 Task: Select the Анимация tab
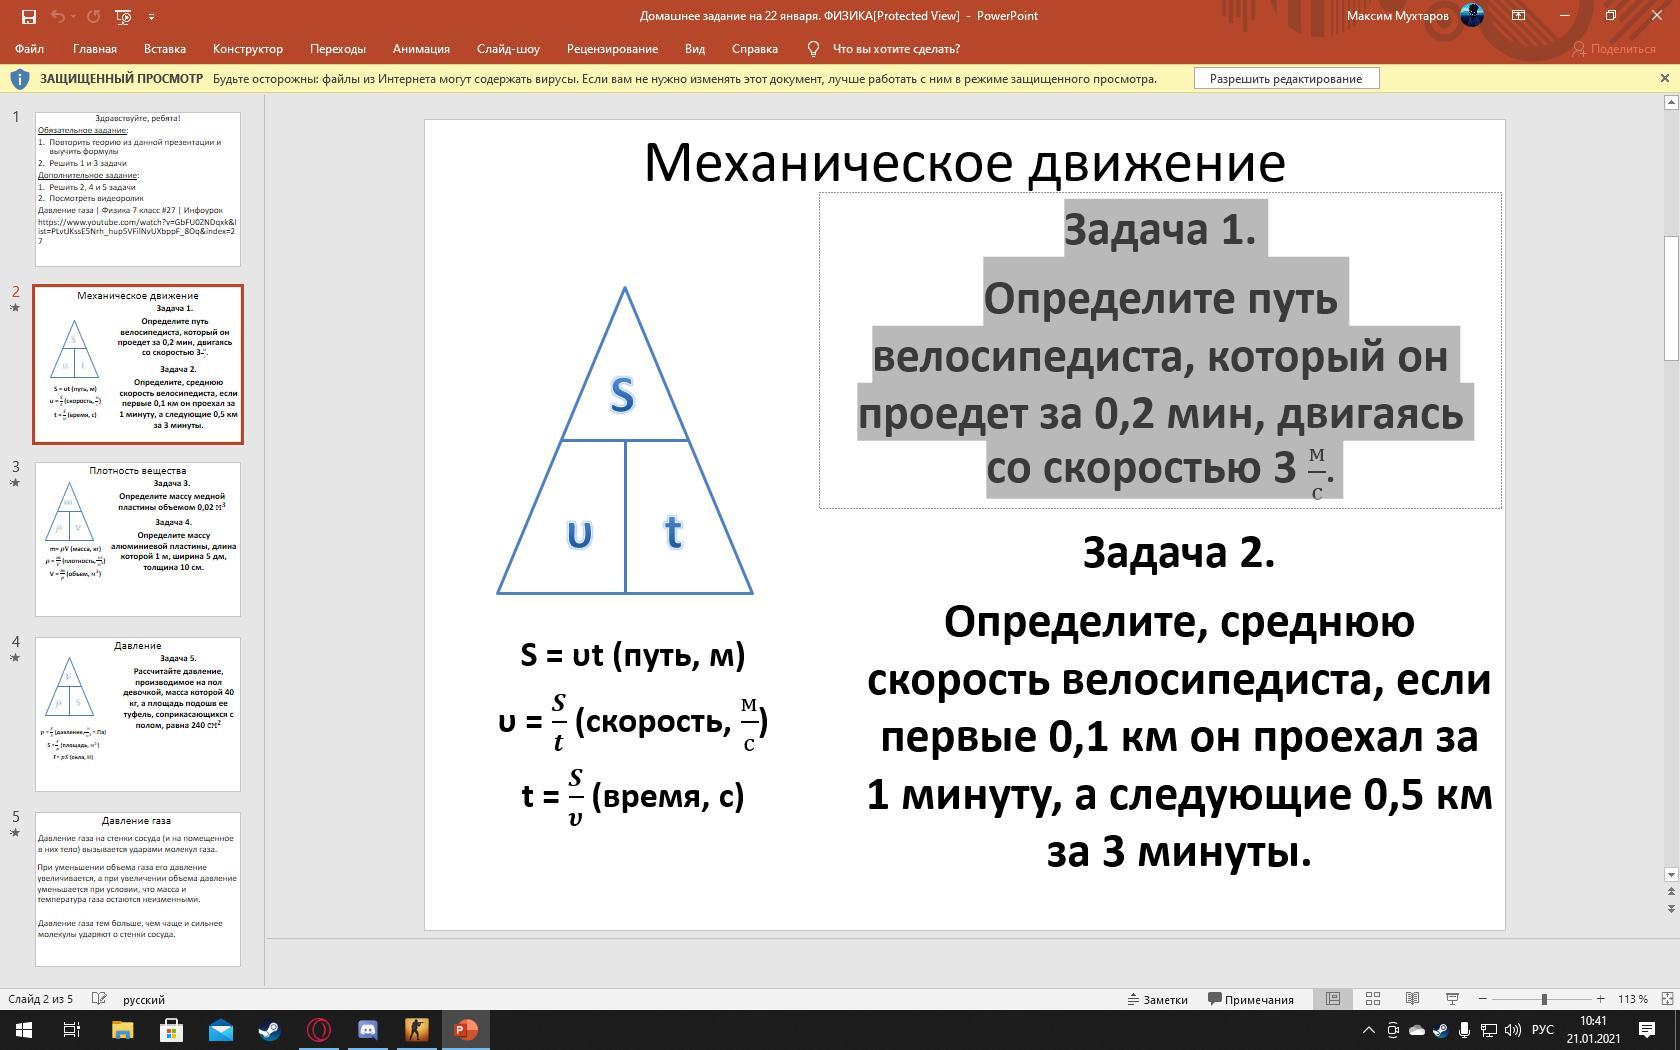click(x=421, y=49)
